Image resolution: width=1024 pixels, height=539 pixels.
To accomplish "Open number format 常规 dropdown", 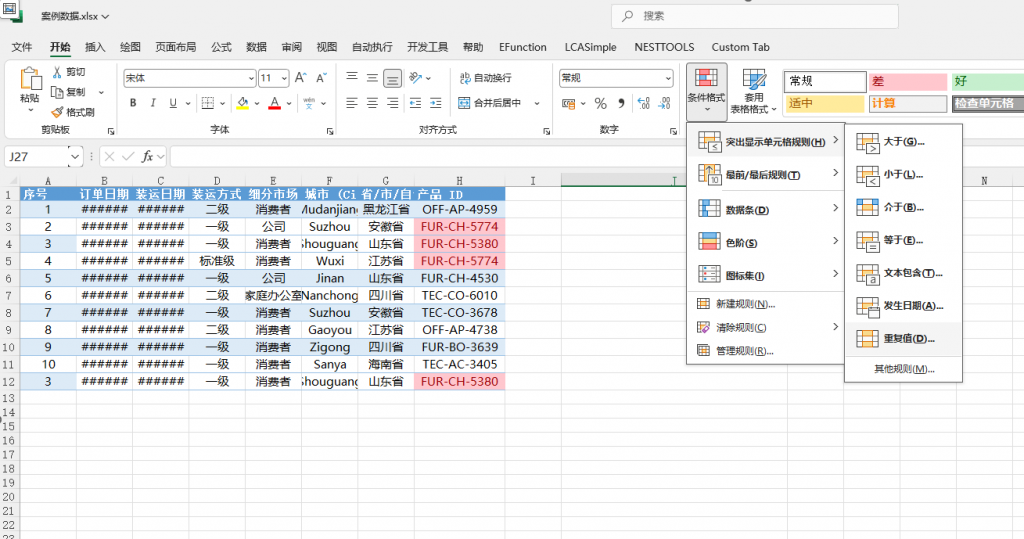I will (667, 78).
